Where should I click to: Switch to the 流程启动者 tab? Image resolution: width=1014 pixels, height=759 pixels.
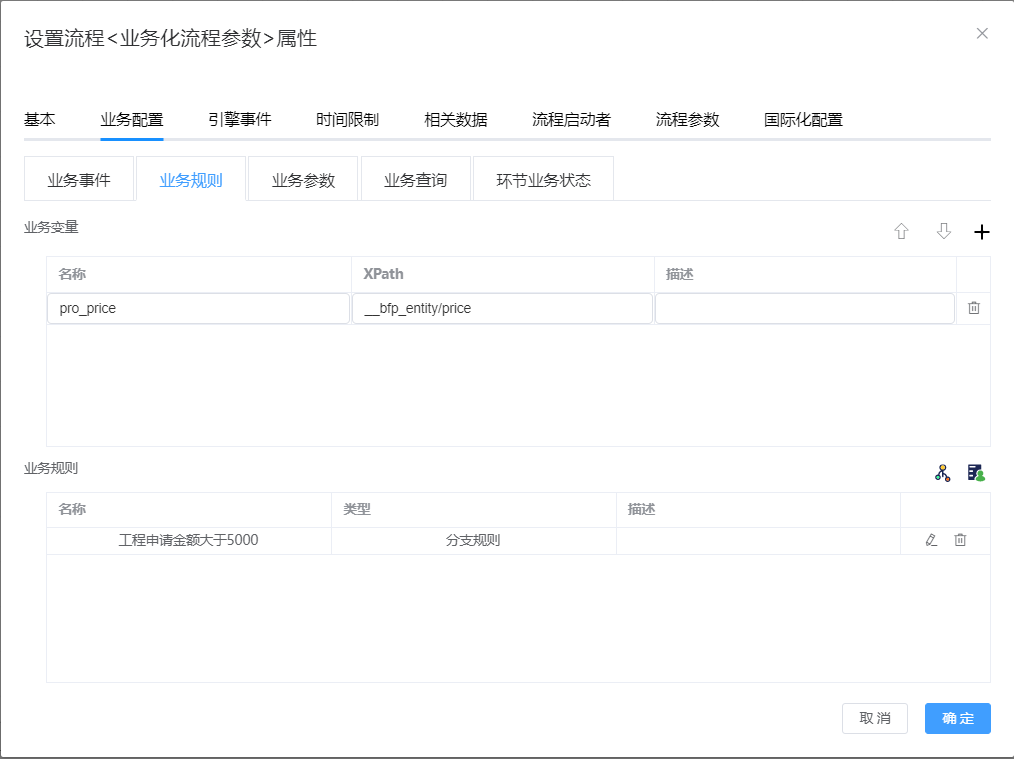click(x=570, y=118)
